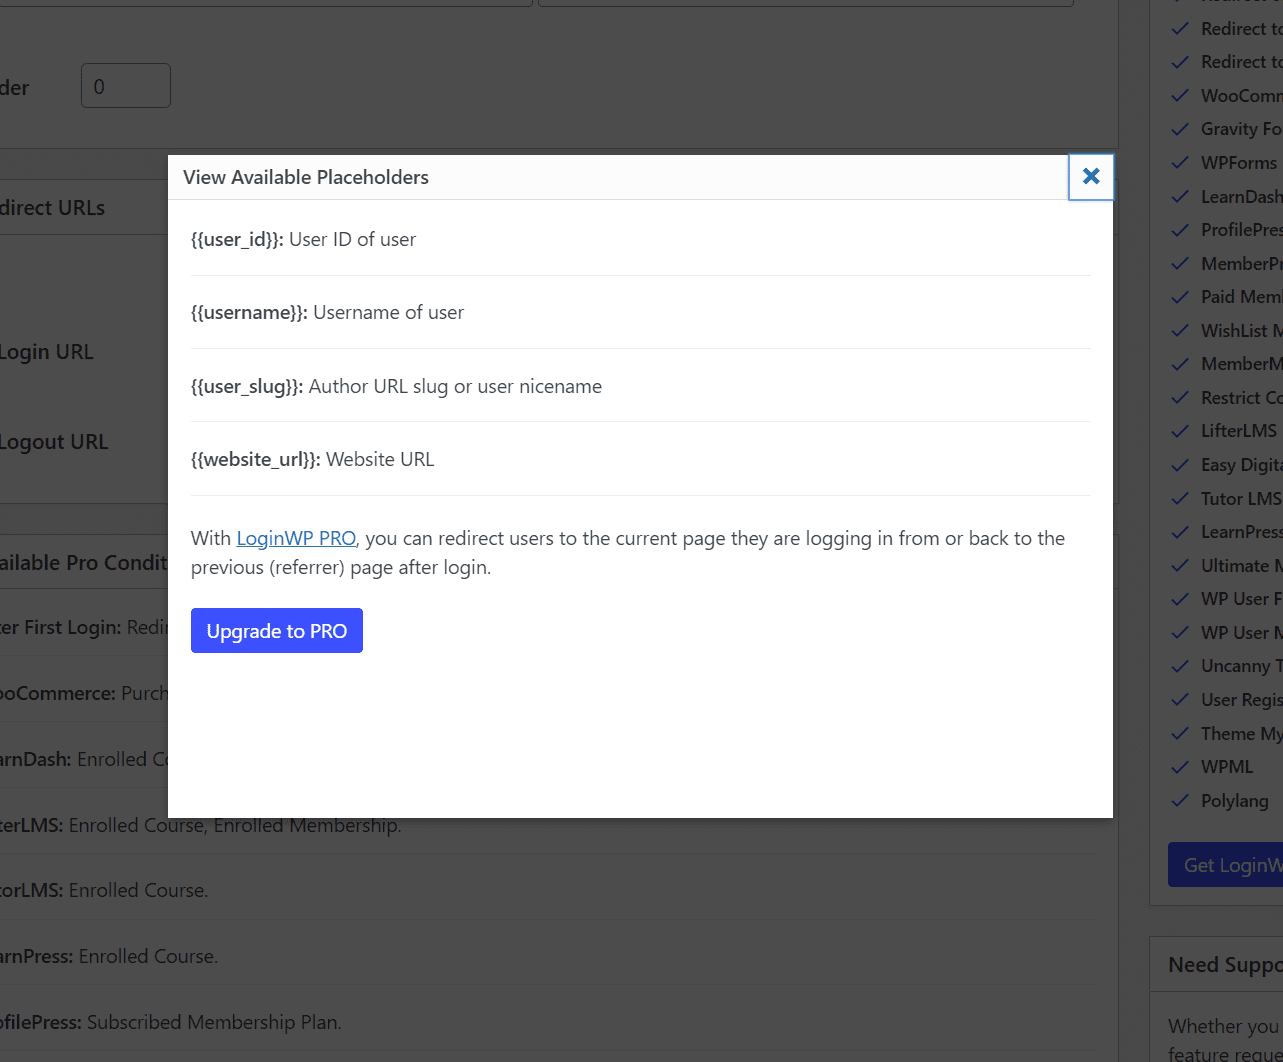Click the checkmark icon beside LifterLMS
This screenshot has width=1283, height=1062.
click(x=1181, y=431)
